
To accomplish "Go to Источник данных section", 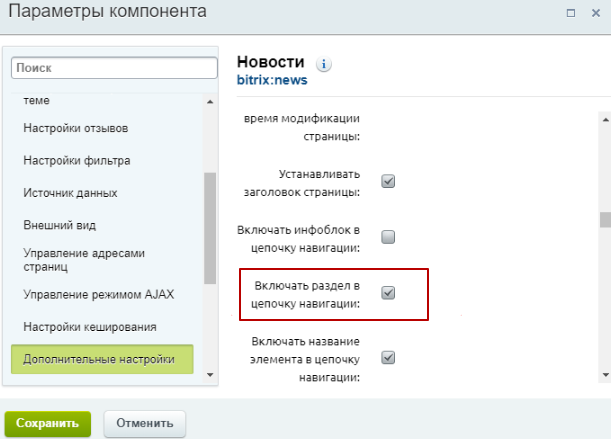I will 70,192.
